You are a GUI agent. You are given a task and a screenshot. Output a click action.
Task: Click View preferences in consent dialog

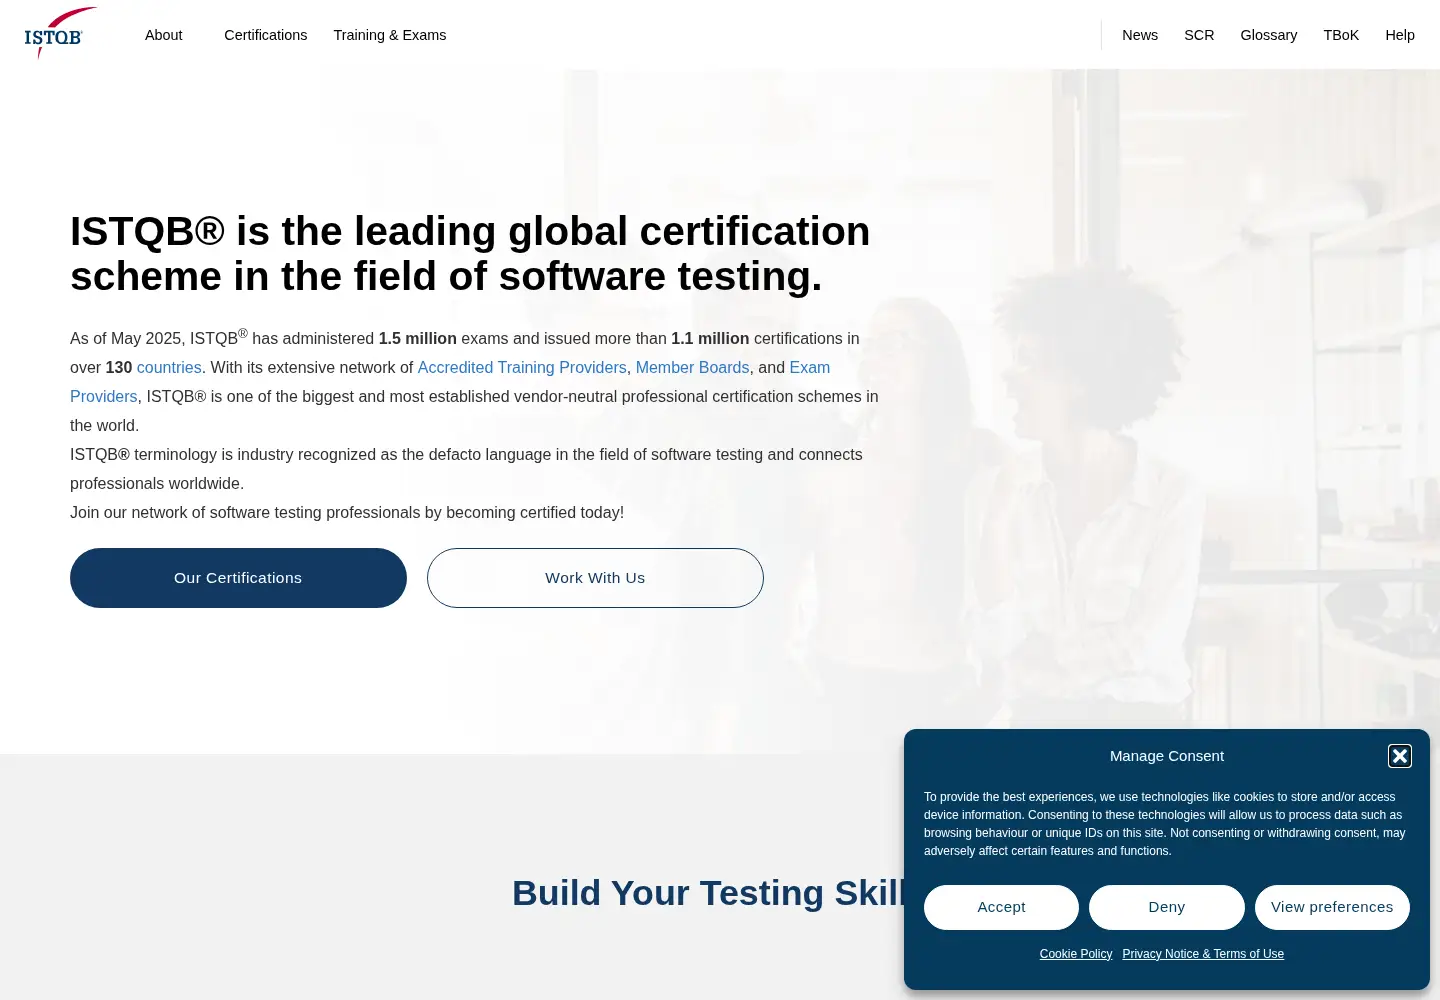[1332, 907]
